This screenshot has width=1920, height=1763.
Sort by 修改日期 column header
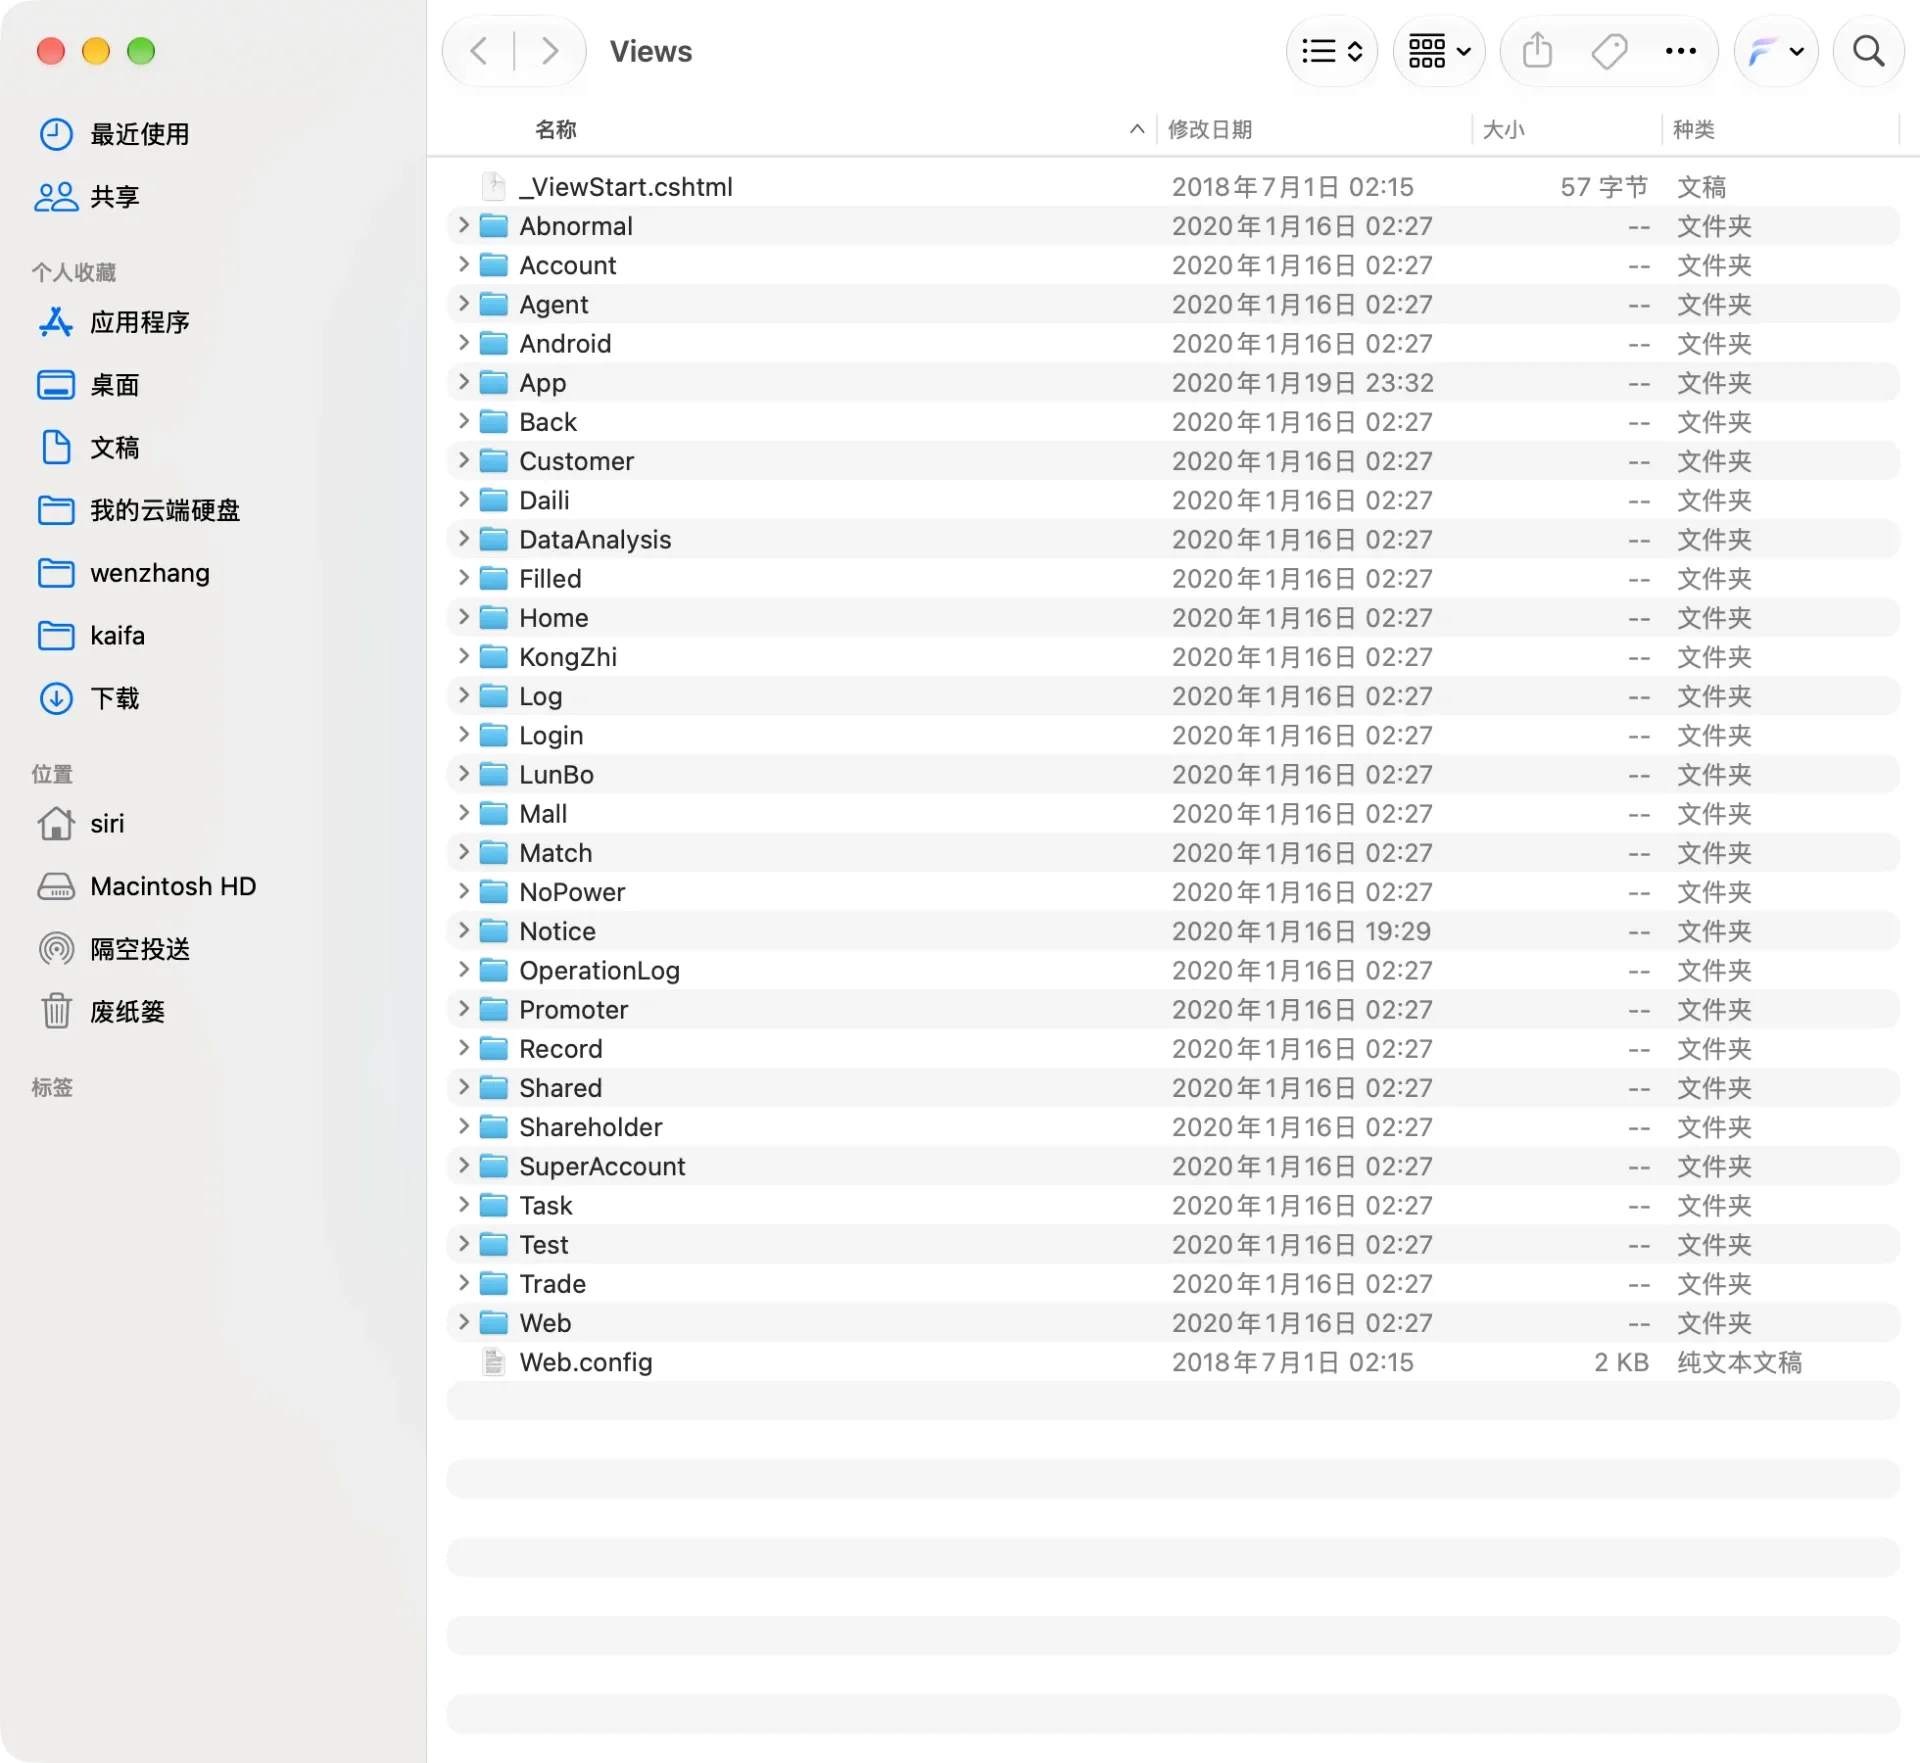[x=1210, y=129]
